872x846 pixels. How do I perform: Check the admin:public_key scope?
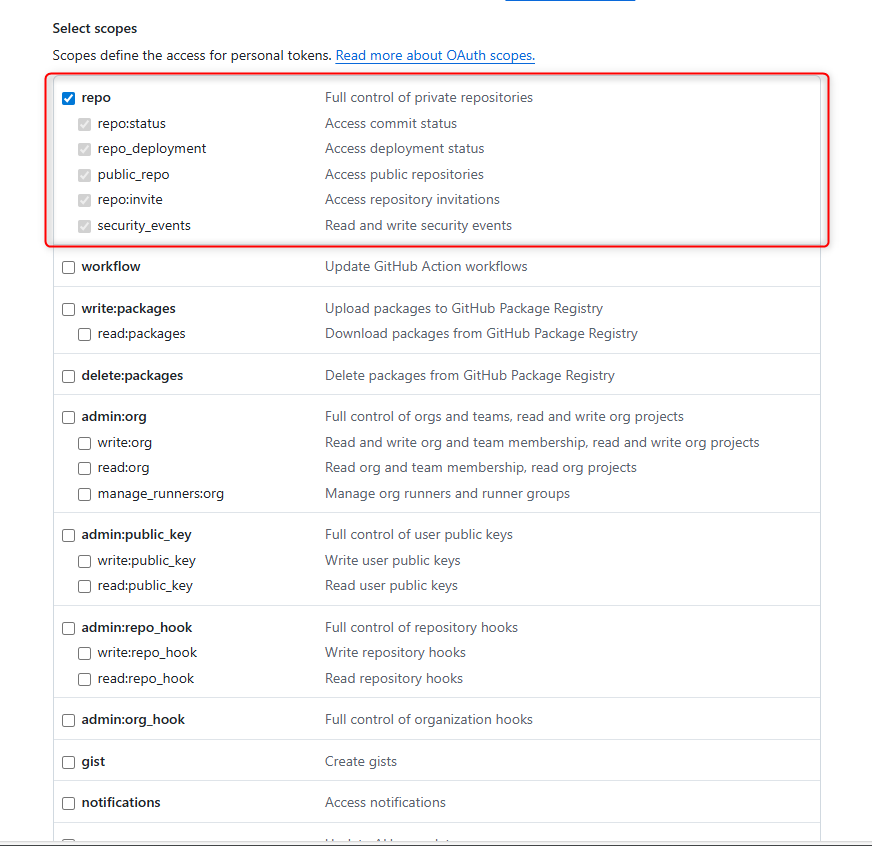tap(68, 535)
